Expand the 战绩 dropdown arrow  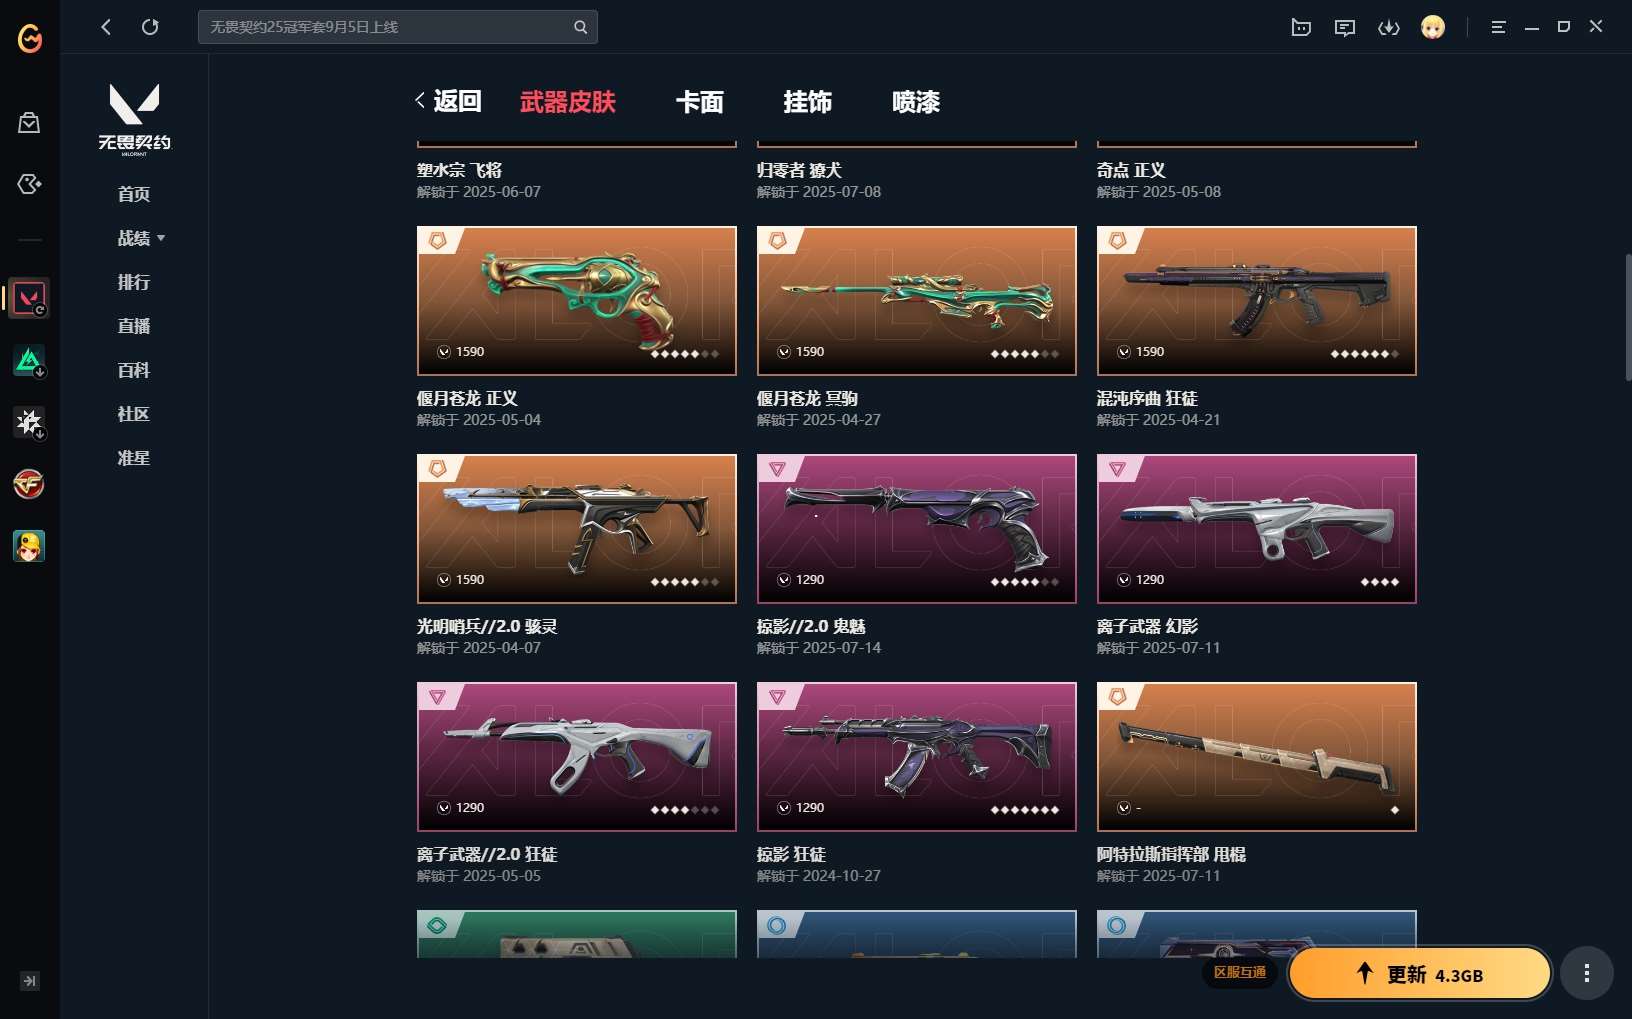(161, 238)
